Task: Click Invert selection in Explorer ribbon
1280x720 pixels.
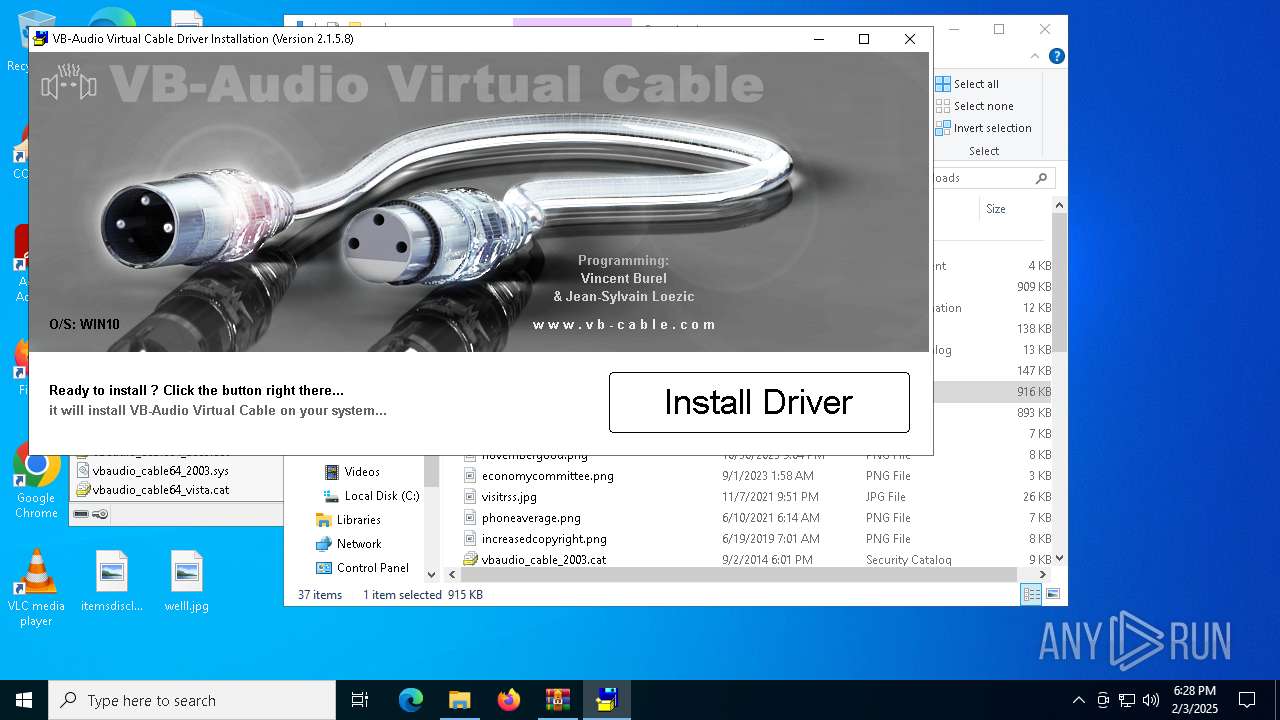Action: click(x=983, y=128)
